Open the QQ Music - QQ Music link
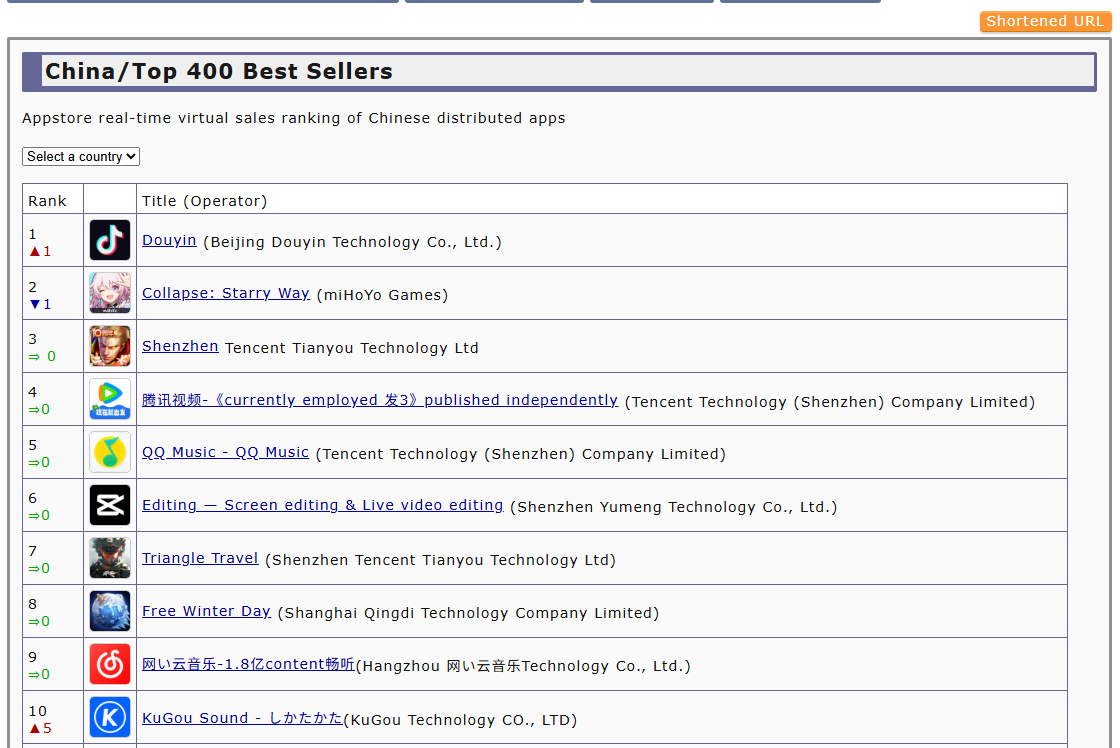Viewport: 1120px width, 748px height. click(226, 452)
